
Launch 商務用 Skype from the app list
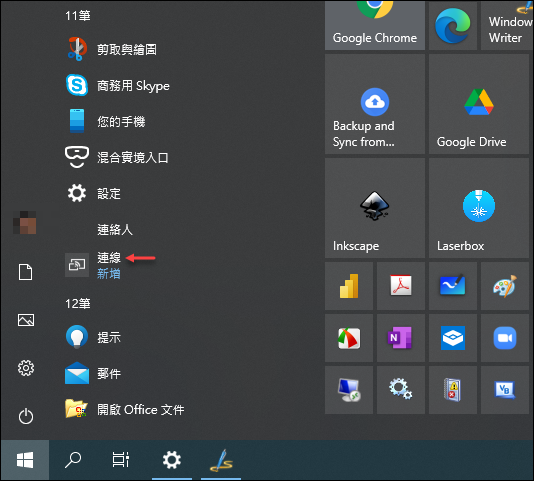coord(117,86)
